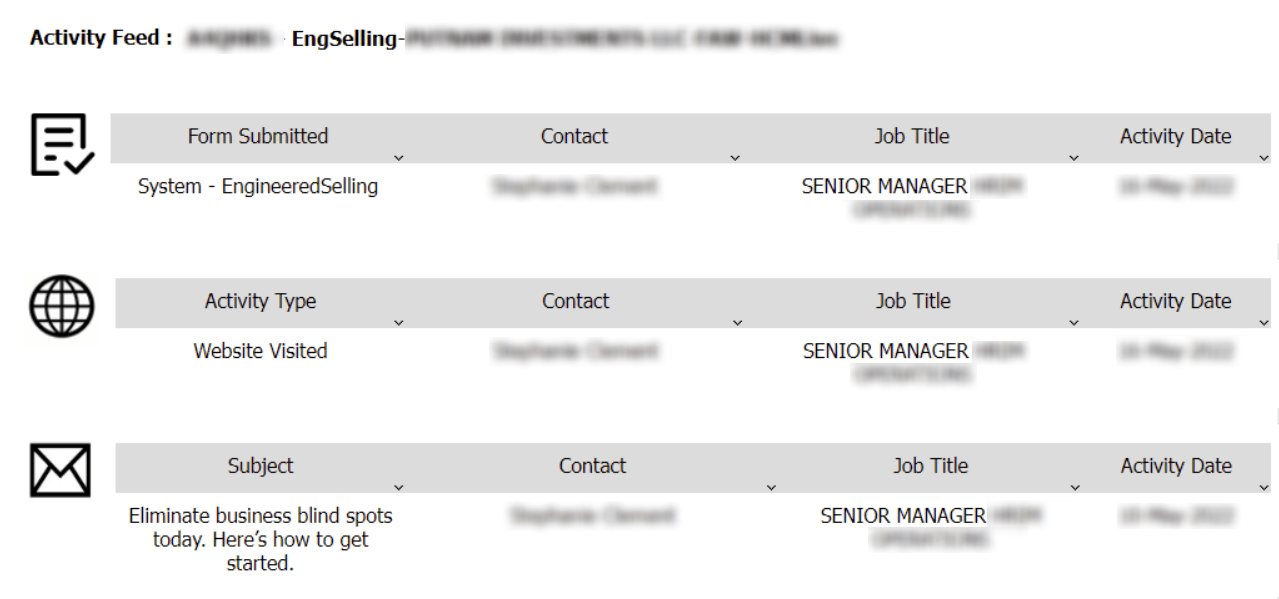Expand the Form Submitted column dropdown arrow
Viewport: 1279px width, 599px height.
point(397,157)
